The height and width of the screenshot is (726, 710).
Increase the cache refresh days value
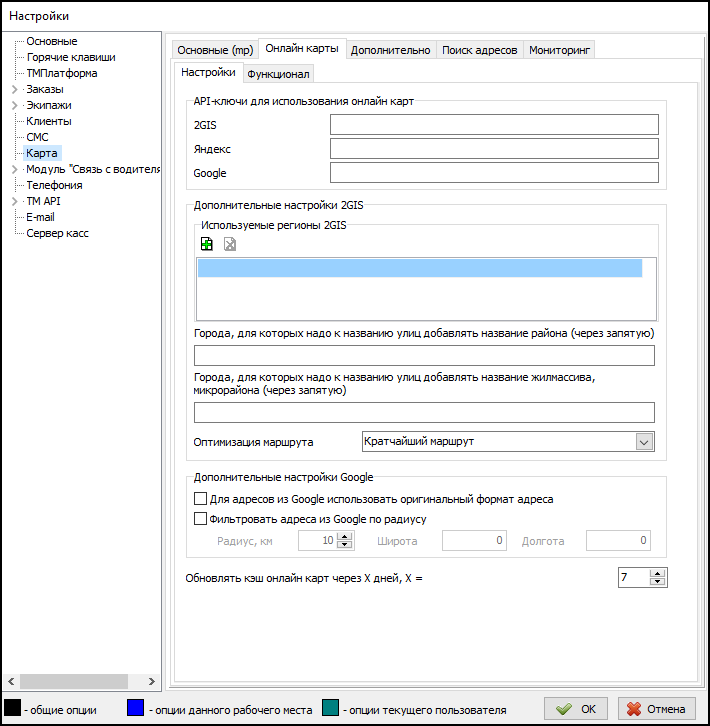(x=657, y=573)
